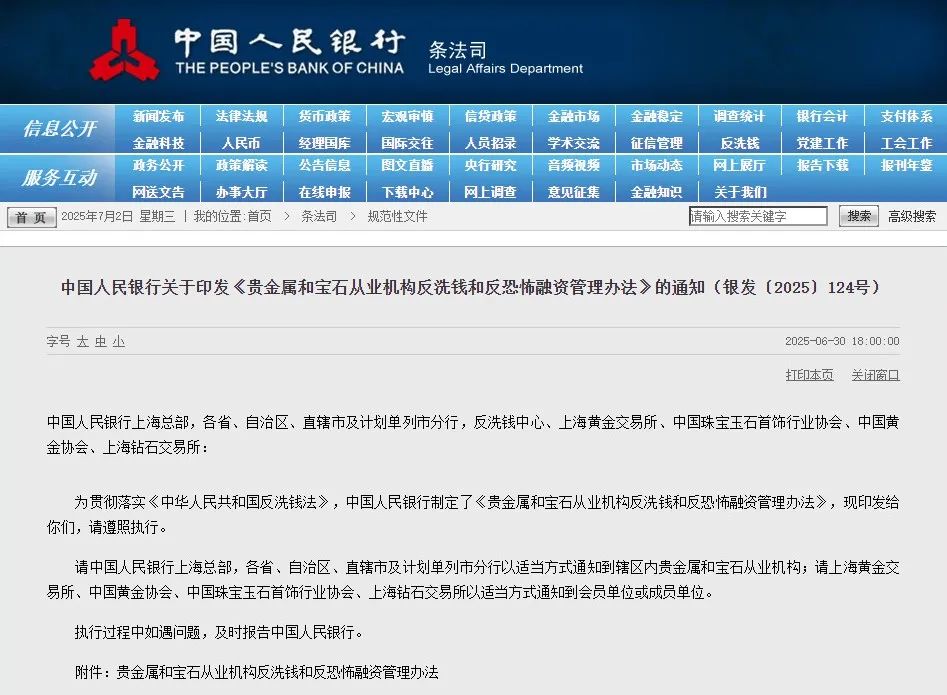Open 人员招录 menu item
Viewport: 947px width, 695px height.
click(x=490, y=143)
